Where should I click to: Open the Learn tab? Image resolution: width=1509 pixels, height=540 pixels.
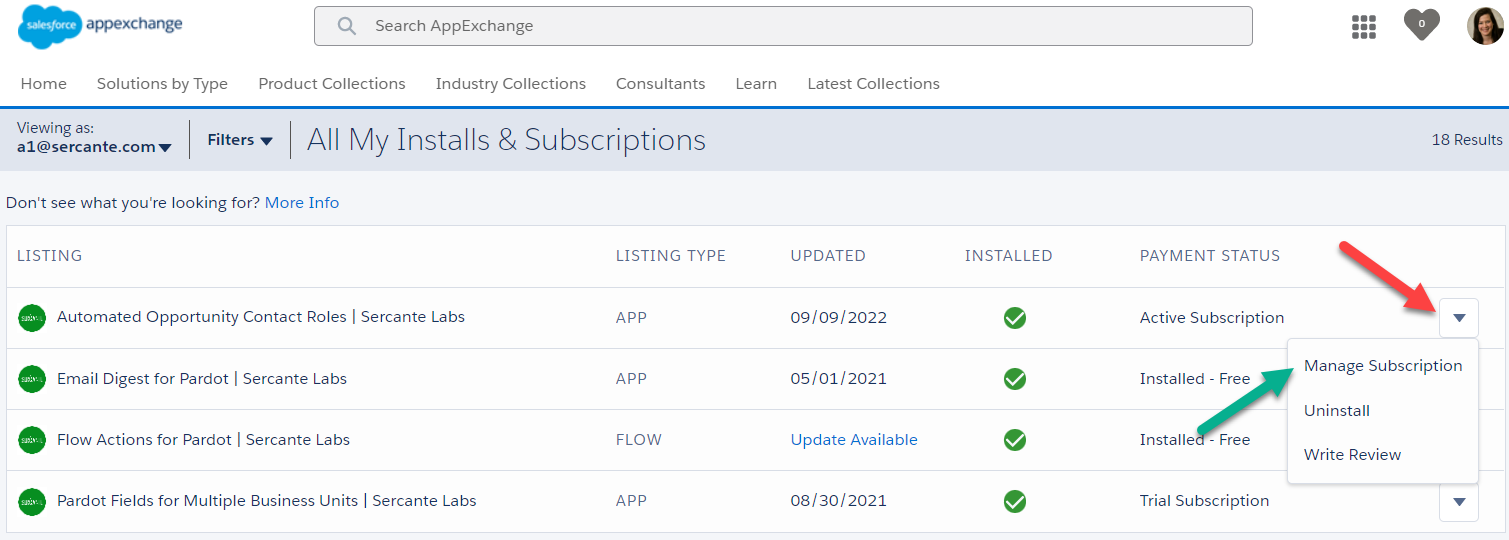tap(756, 84)
